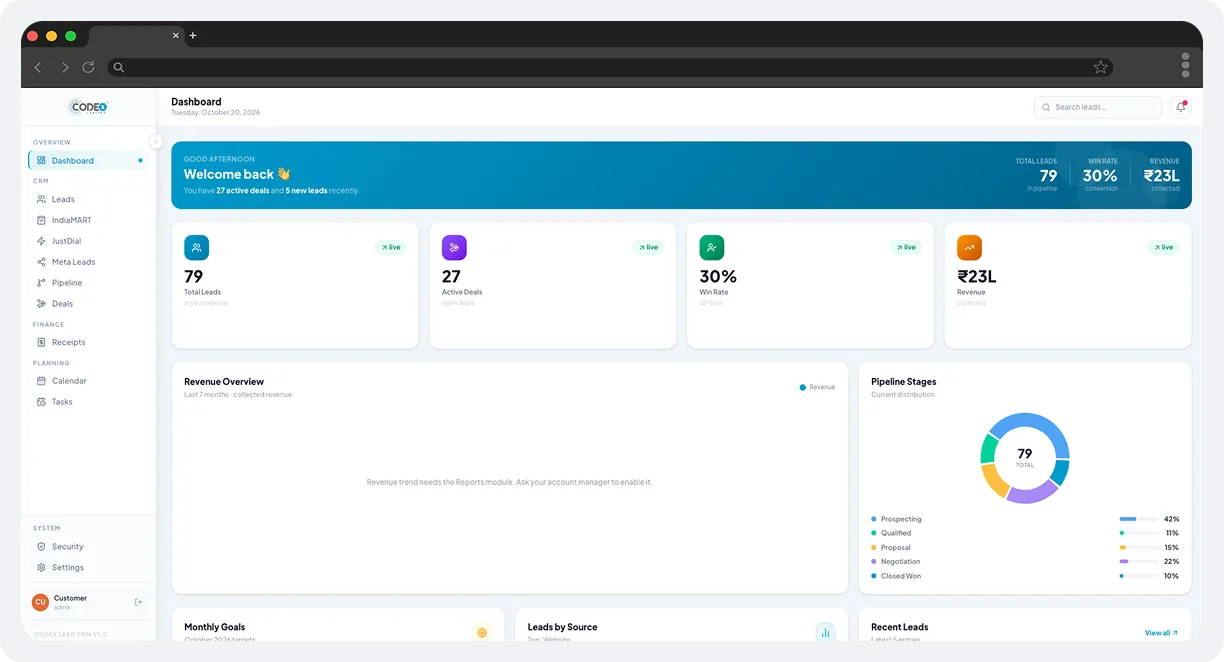Click the logout icon beside Customer
Screen dimensions: 1224x662
click(x=138, y=602)
